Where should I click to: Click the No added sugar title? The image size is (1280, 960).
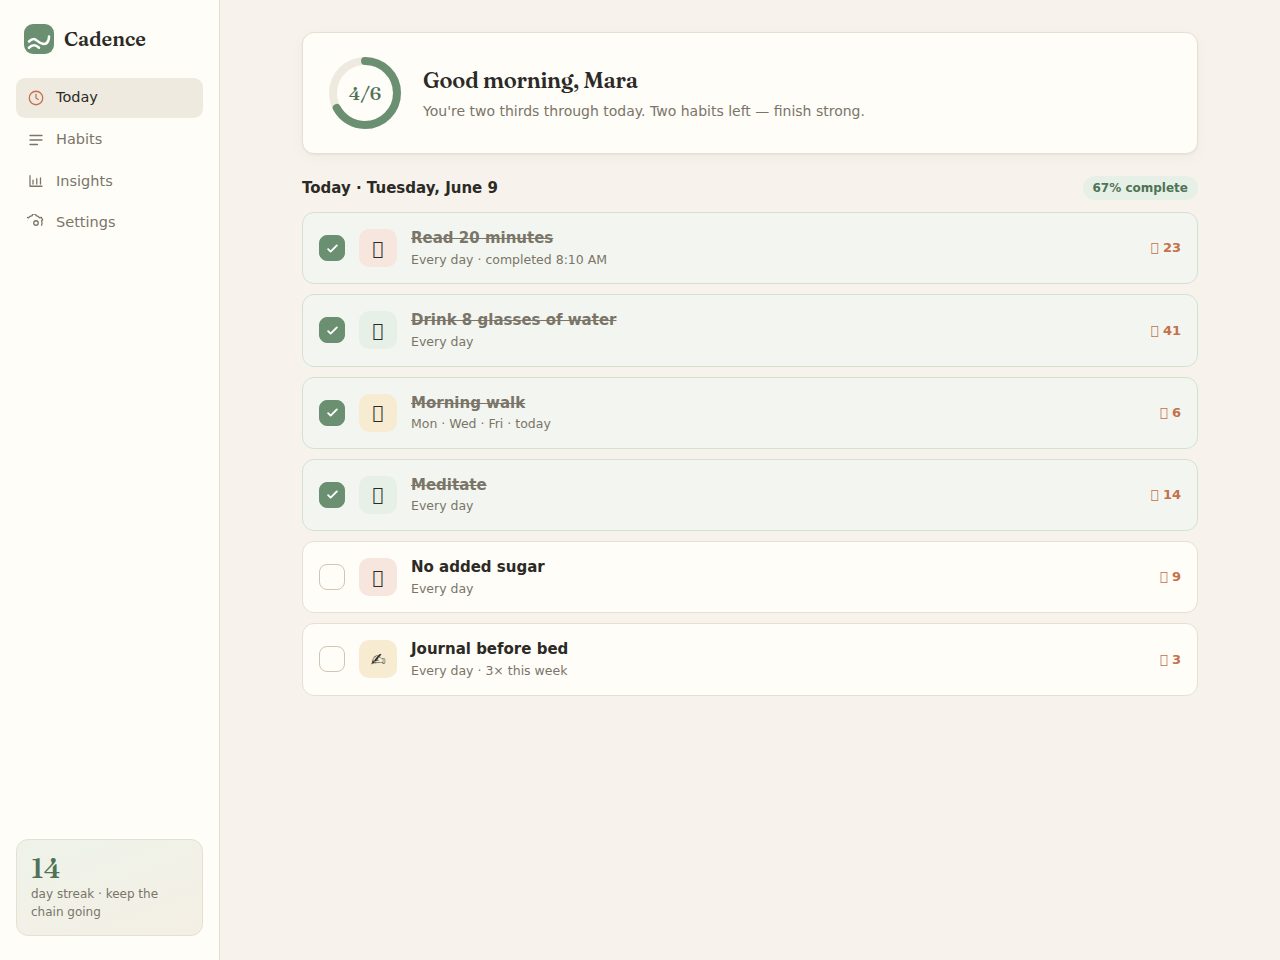478,567
